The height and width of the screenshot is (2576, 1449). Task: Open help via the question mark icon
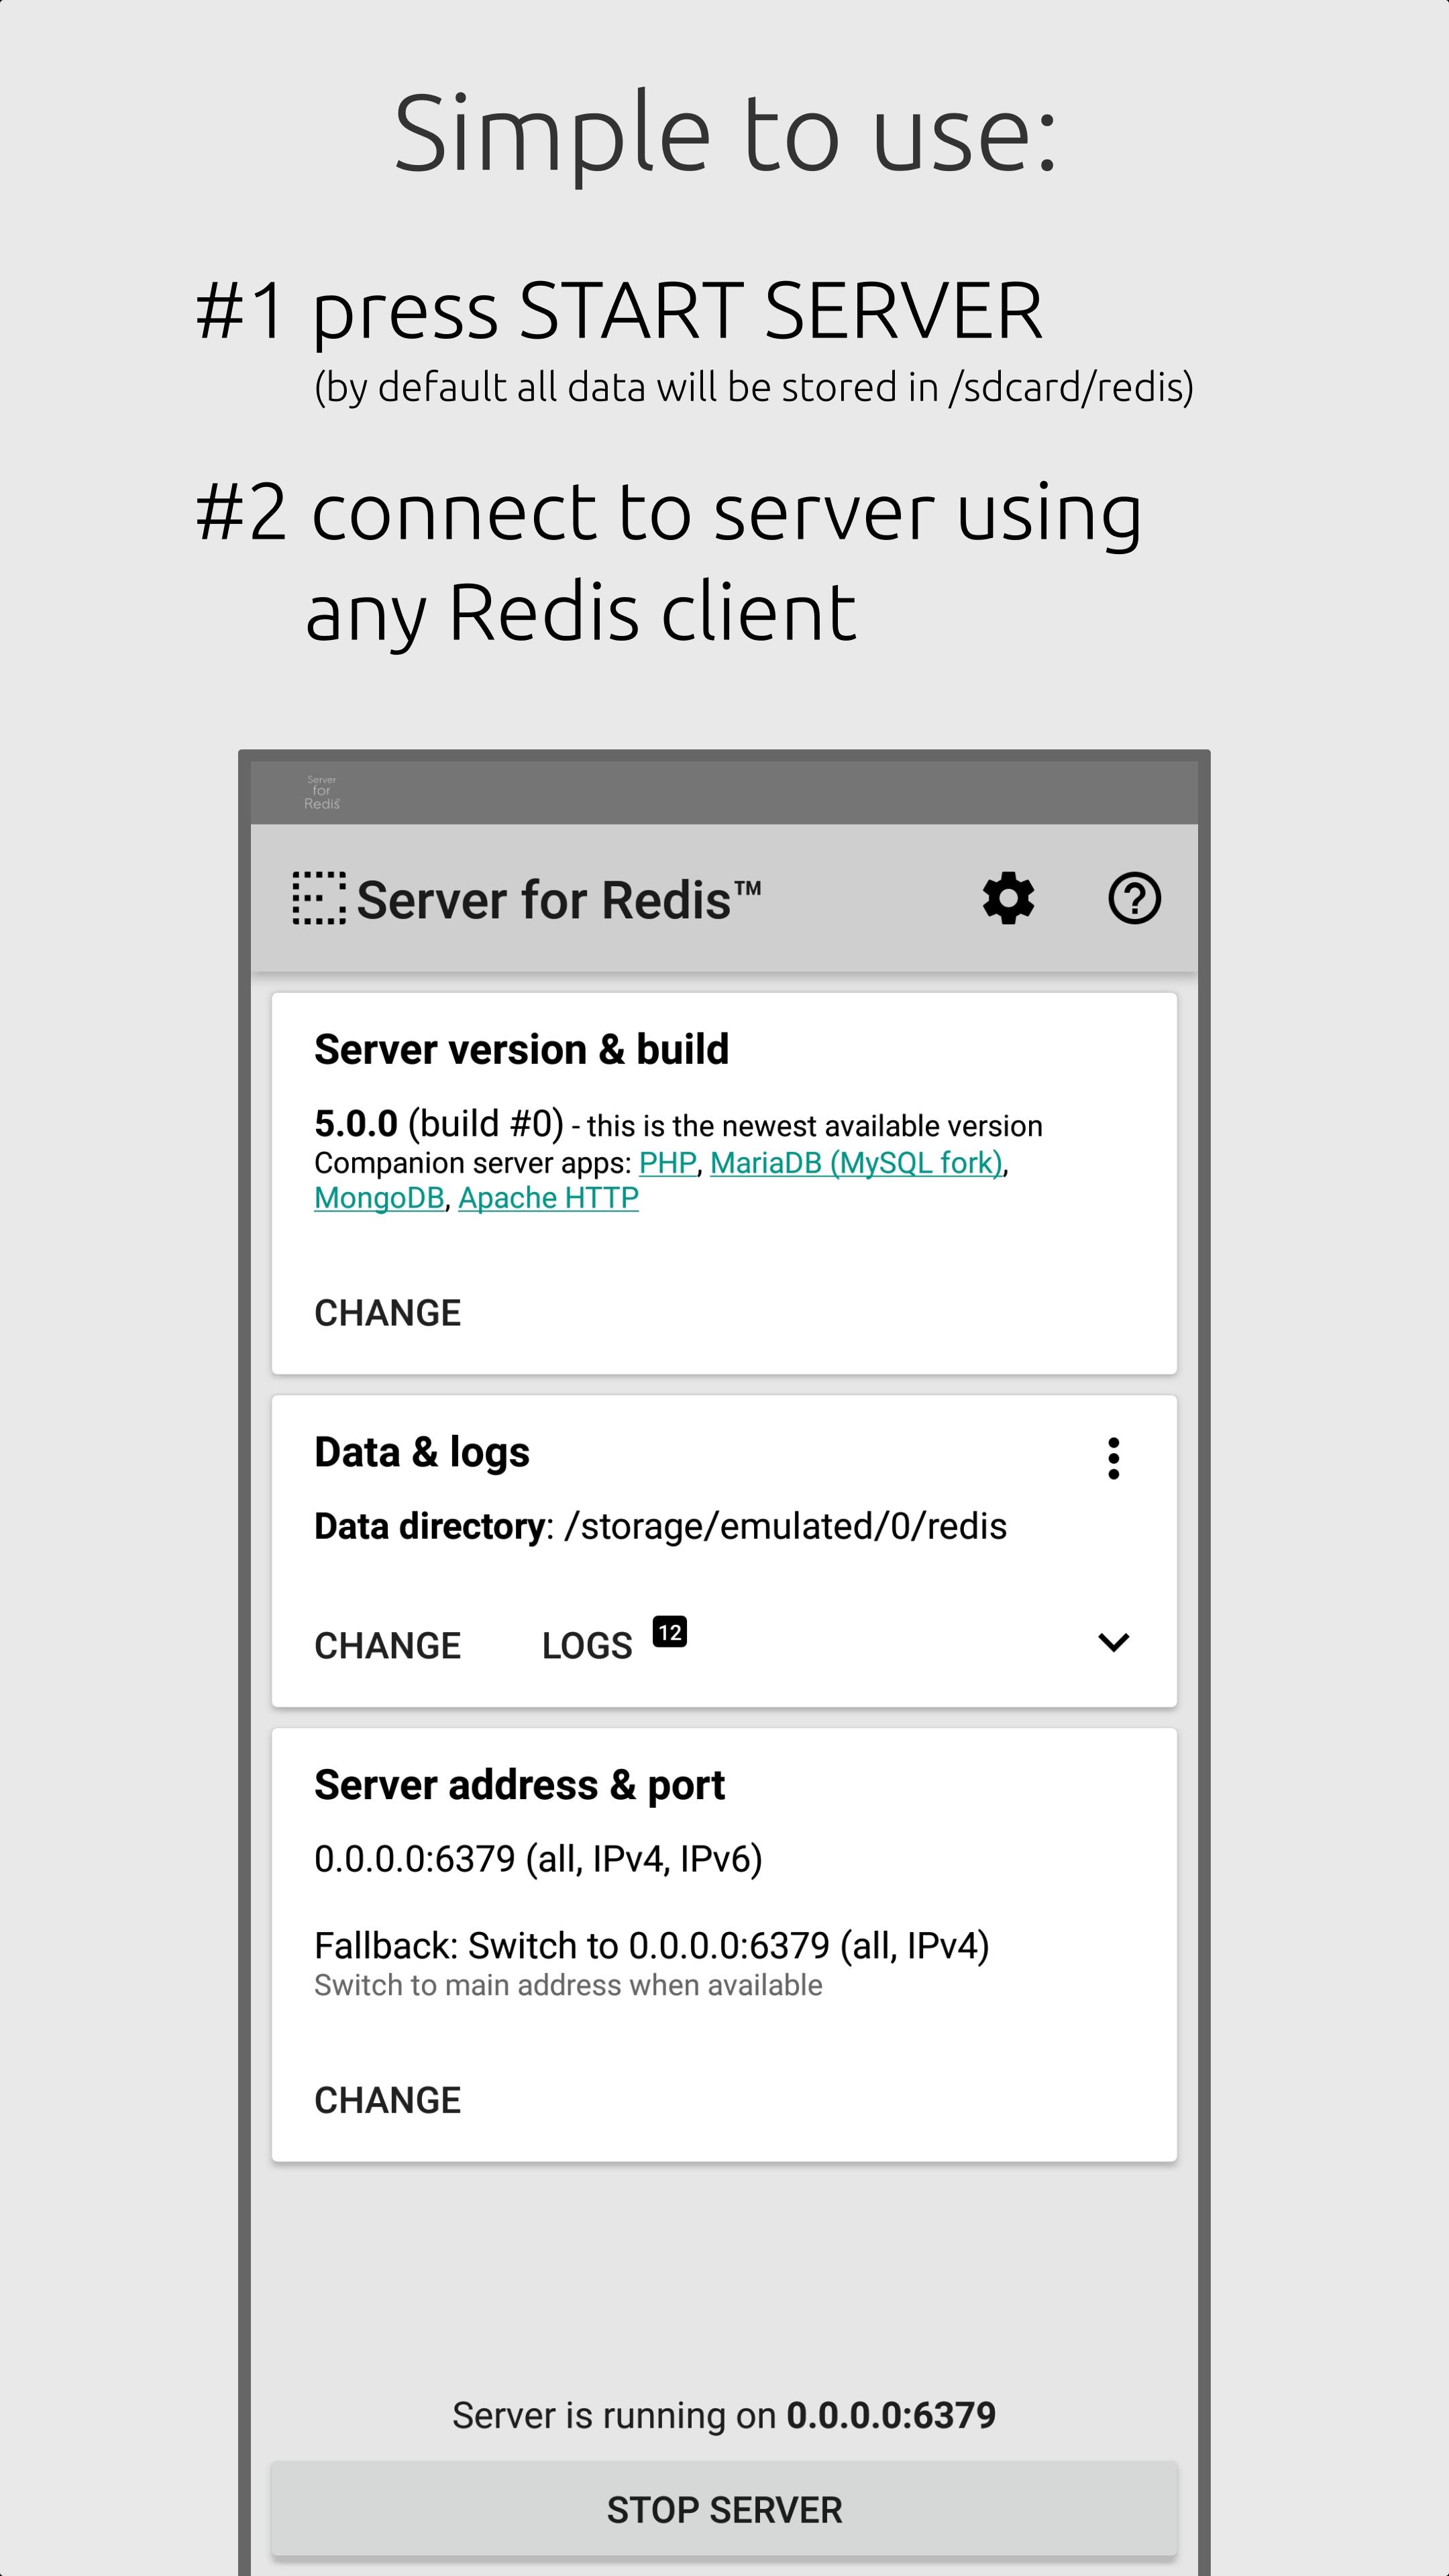tap(1134, 898)
